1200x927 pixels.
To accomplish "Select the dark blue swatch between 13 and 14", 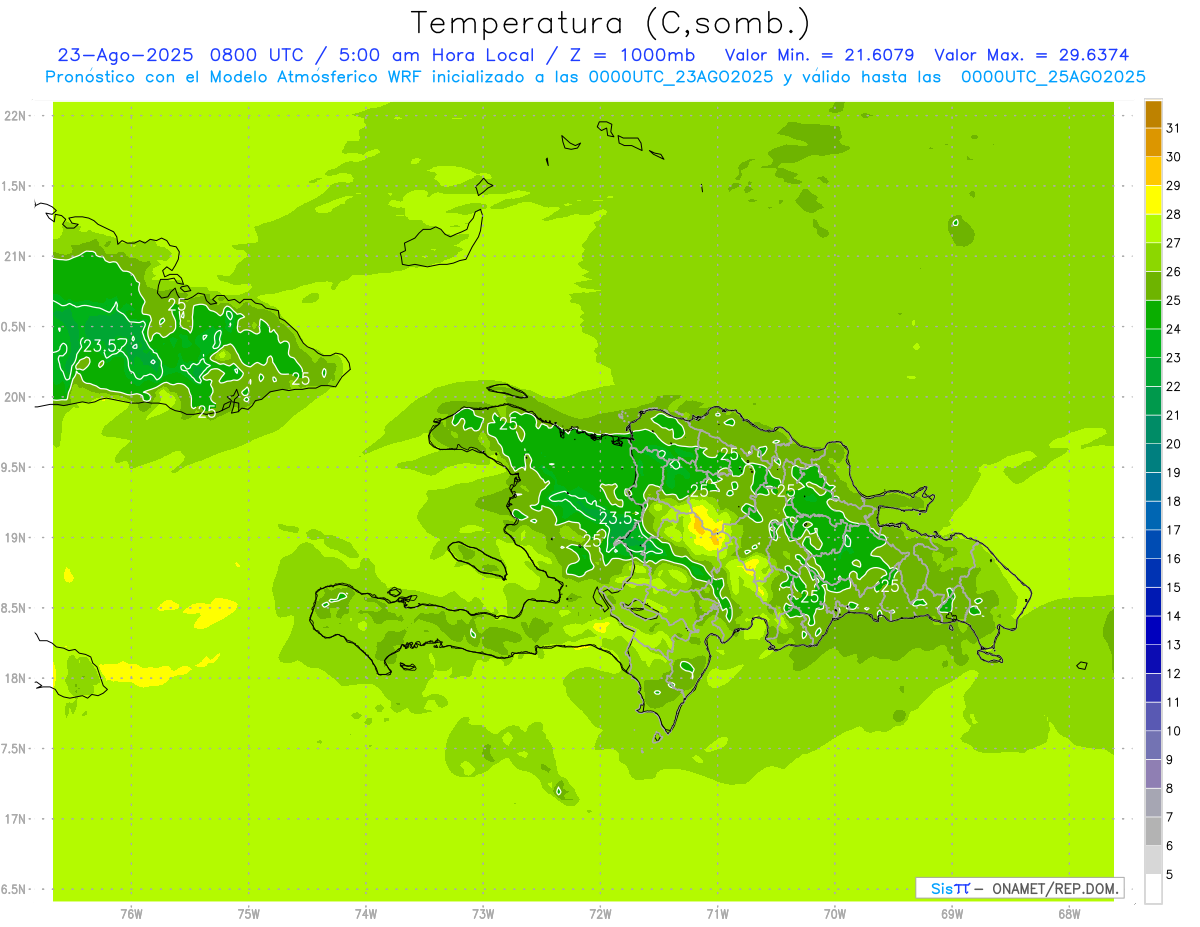I will (1154, 630).
